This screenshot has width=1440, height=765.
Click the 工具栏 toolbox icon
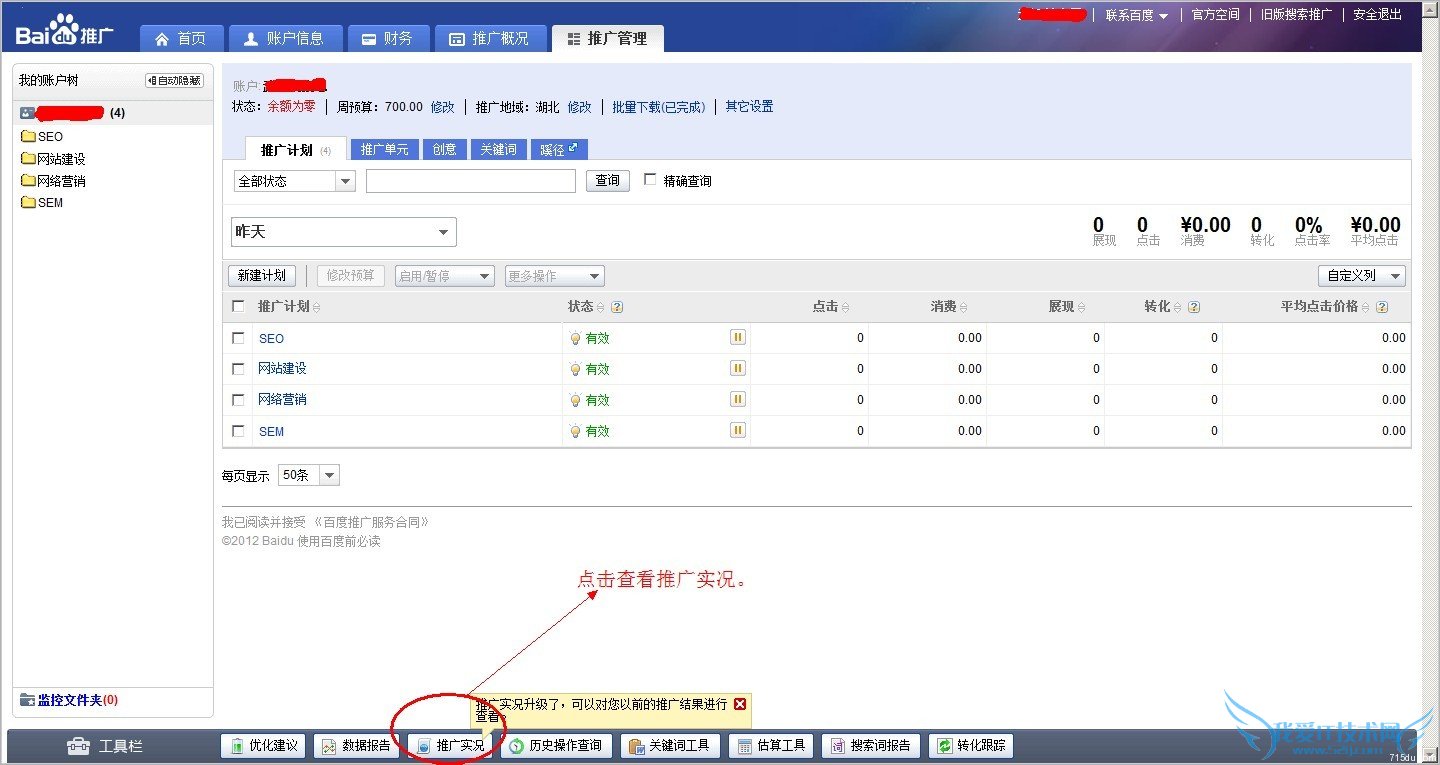[x=77, y=746]
